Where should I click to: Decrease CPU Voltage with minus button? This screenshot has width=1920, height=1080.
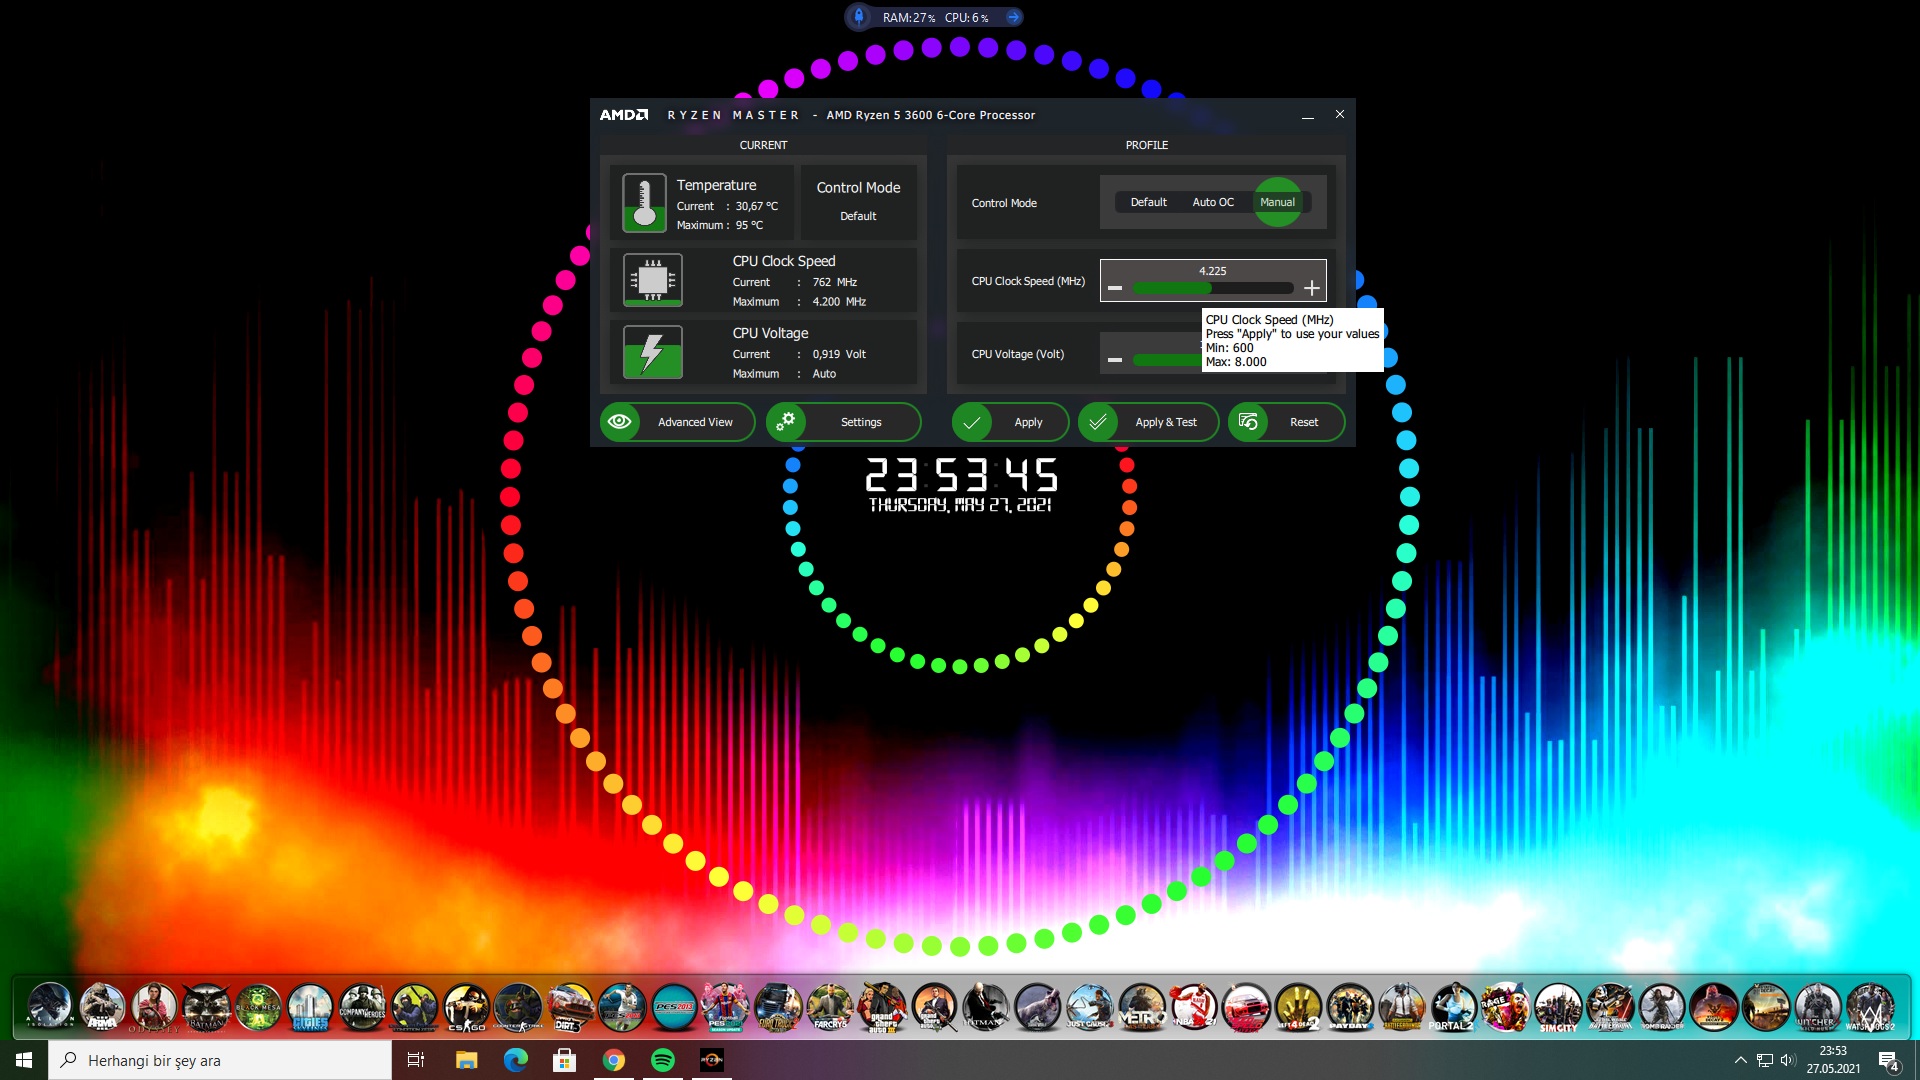coord(1115,360)
